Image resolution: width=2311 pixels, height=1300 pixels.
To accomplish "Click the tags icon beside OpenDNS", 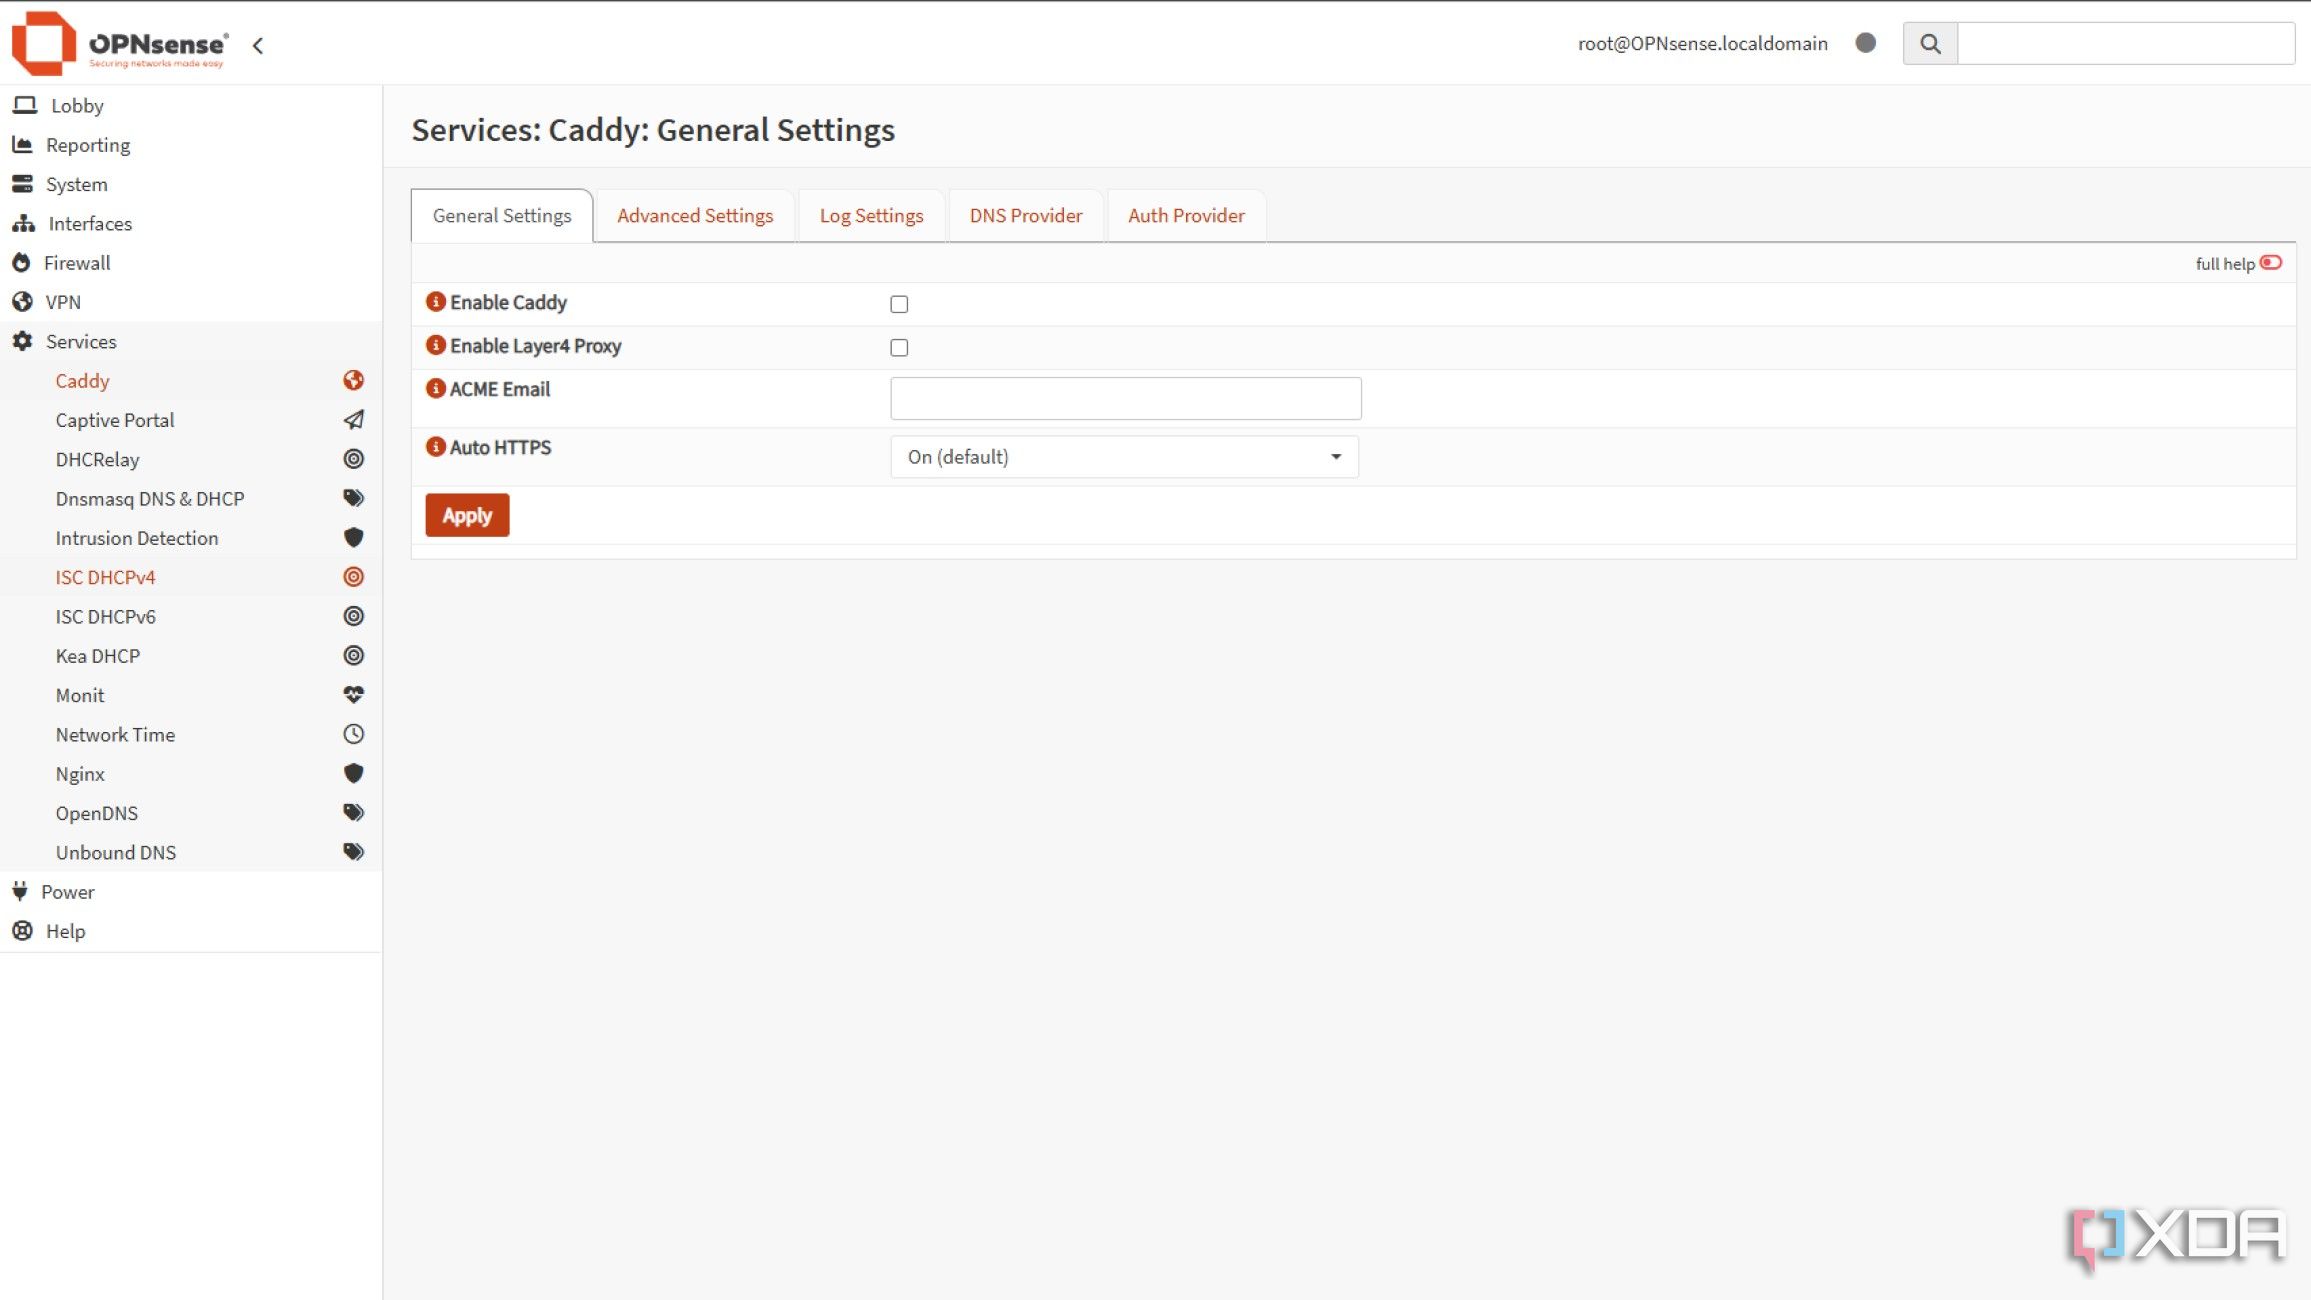I will pyautogui.click(x=353, y=812).
